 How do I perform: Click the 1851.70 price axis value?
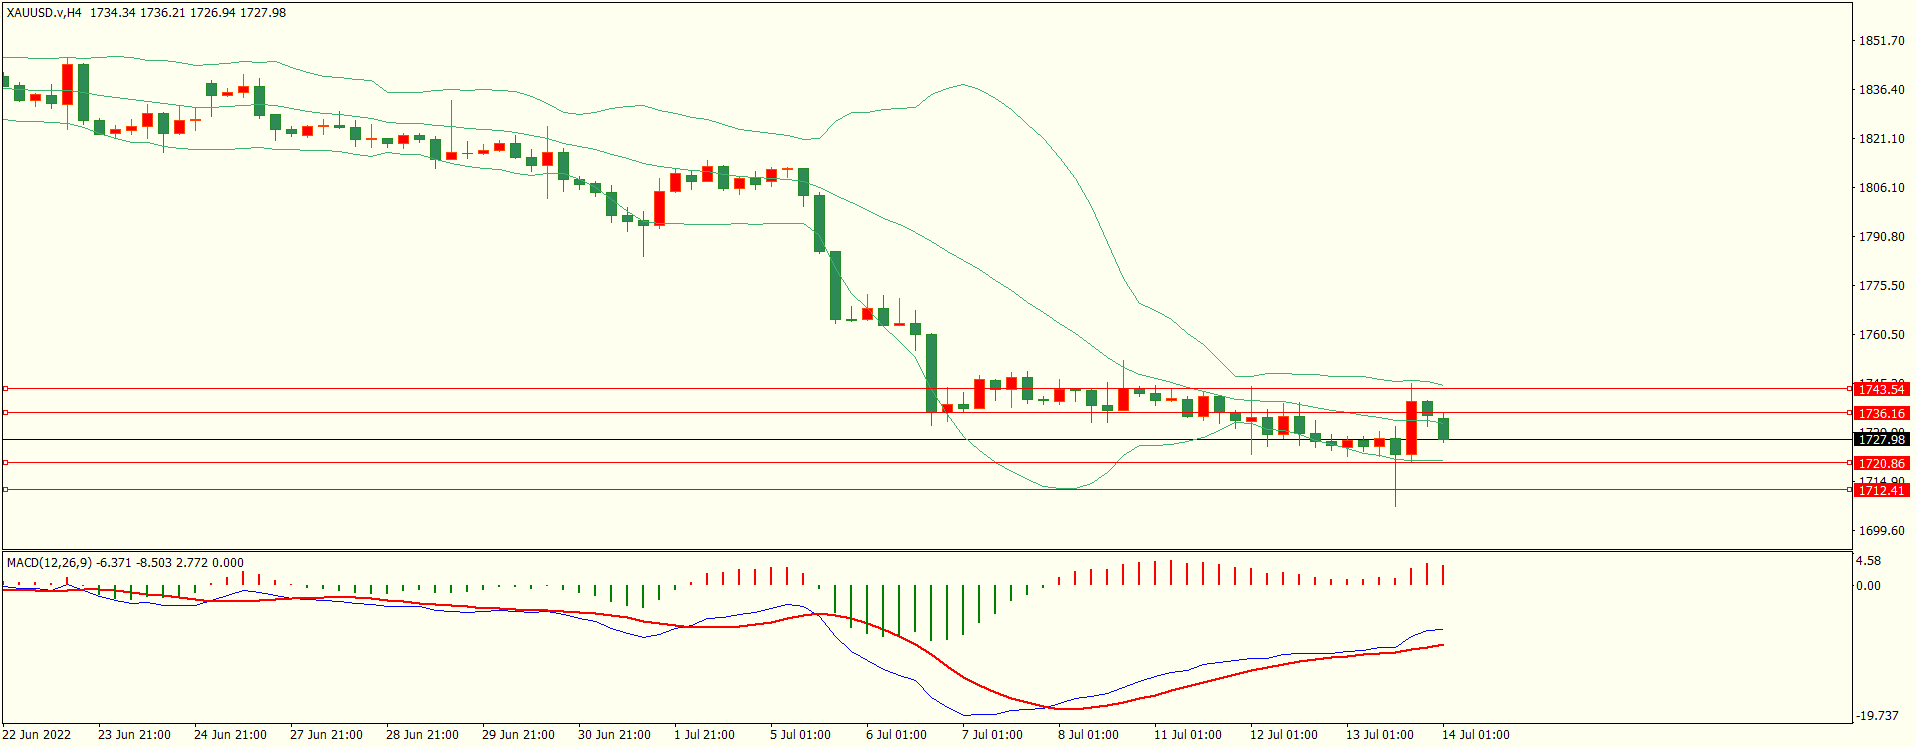1881,41
